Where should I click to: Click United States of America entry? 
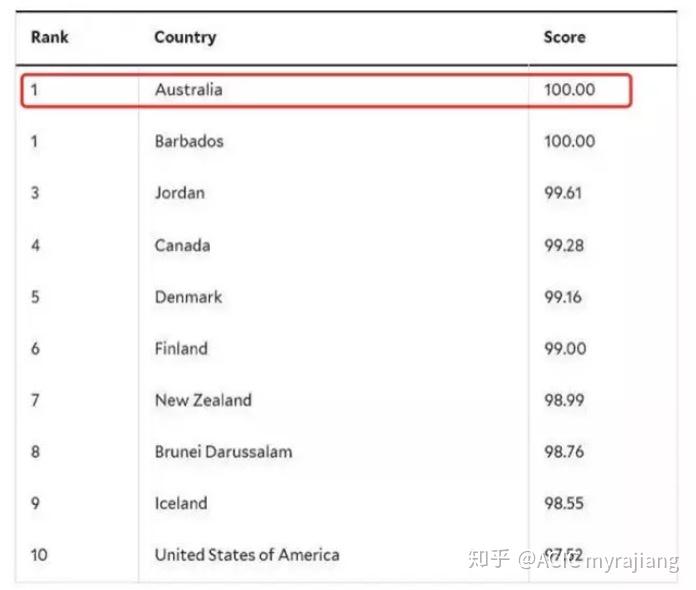(x=247, y=554)
